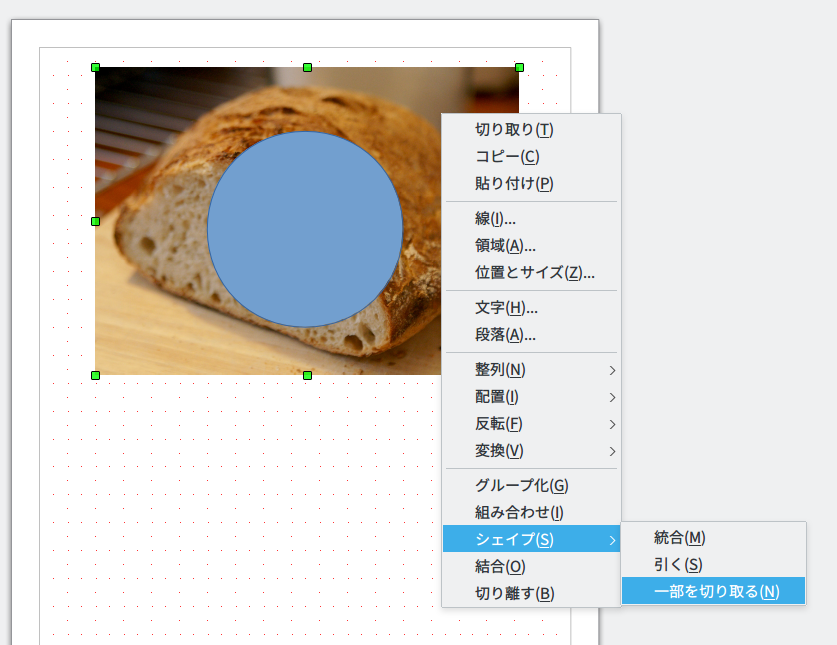Select 文字(H)... menu entry
Image resolution: width=837 pixels, height=645 pixels.
pyautogui.click(x=532, y=308)
